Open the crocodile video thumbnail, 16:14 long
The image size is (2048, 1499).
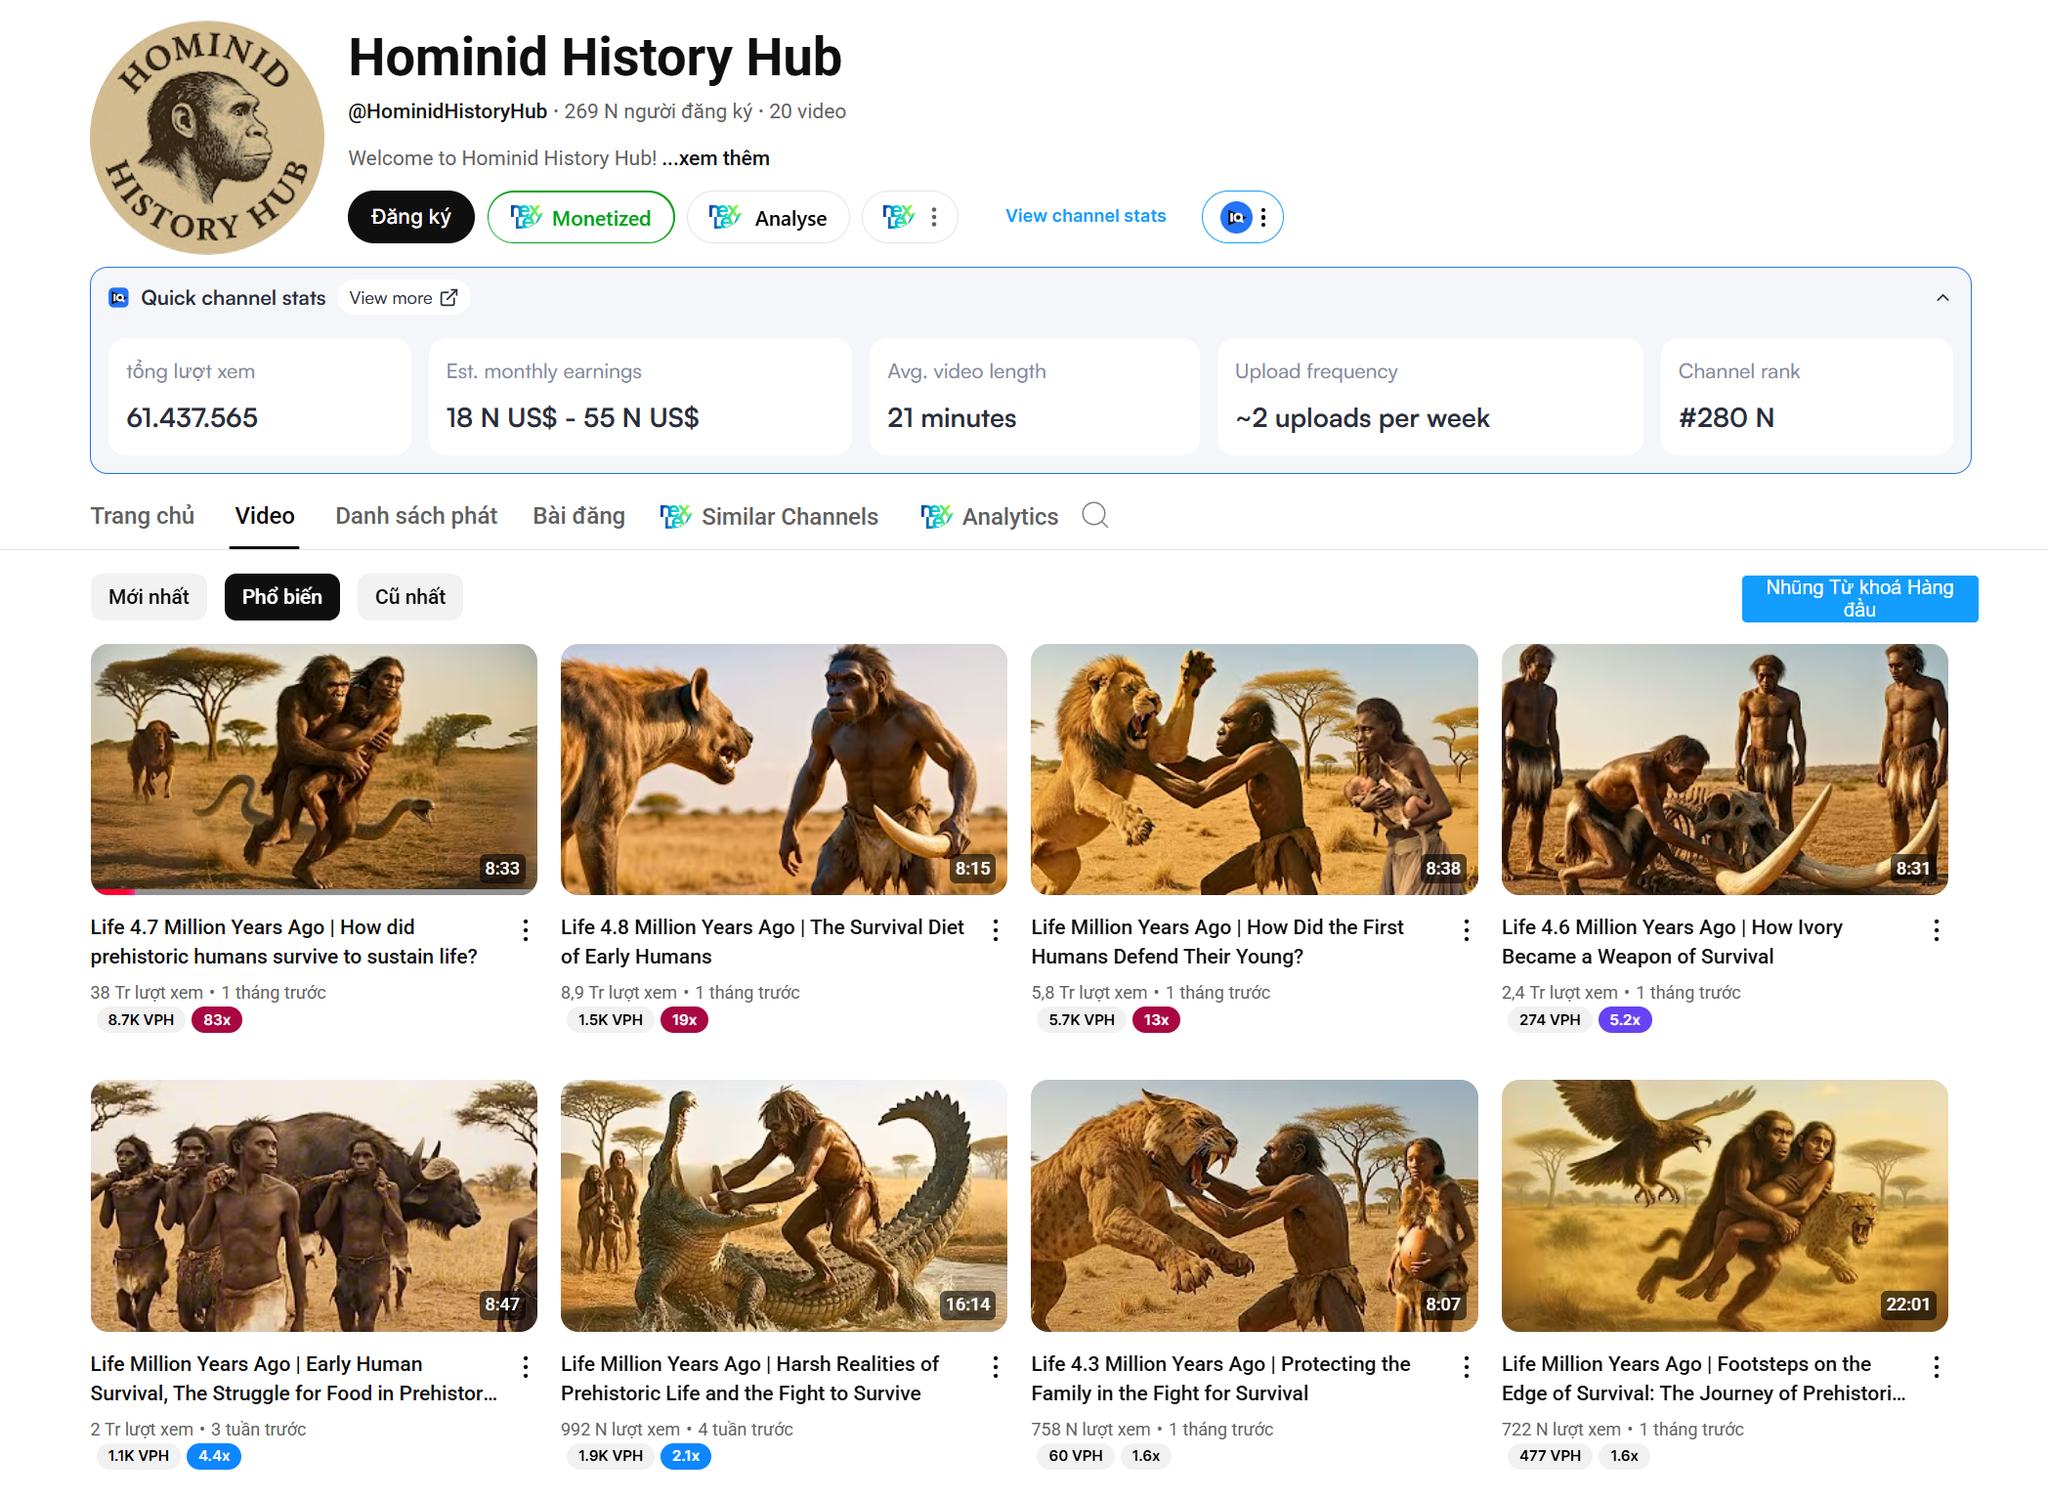click(x=784, y=1205)
